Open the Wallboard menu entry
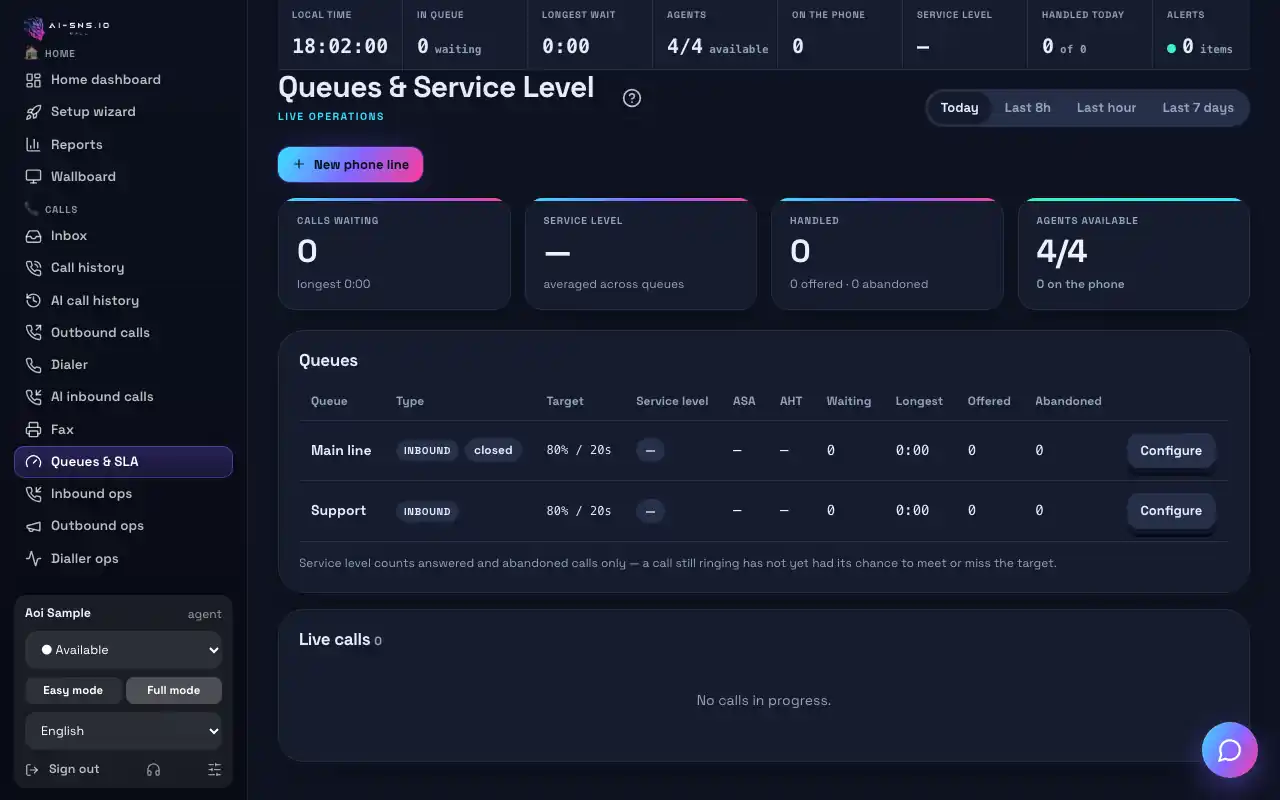Screen dimensions: 1280x800 tap(124, 177)
